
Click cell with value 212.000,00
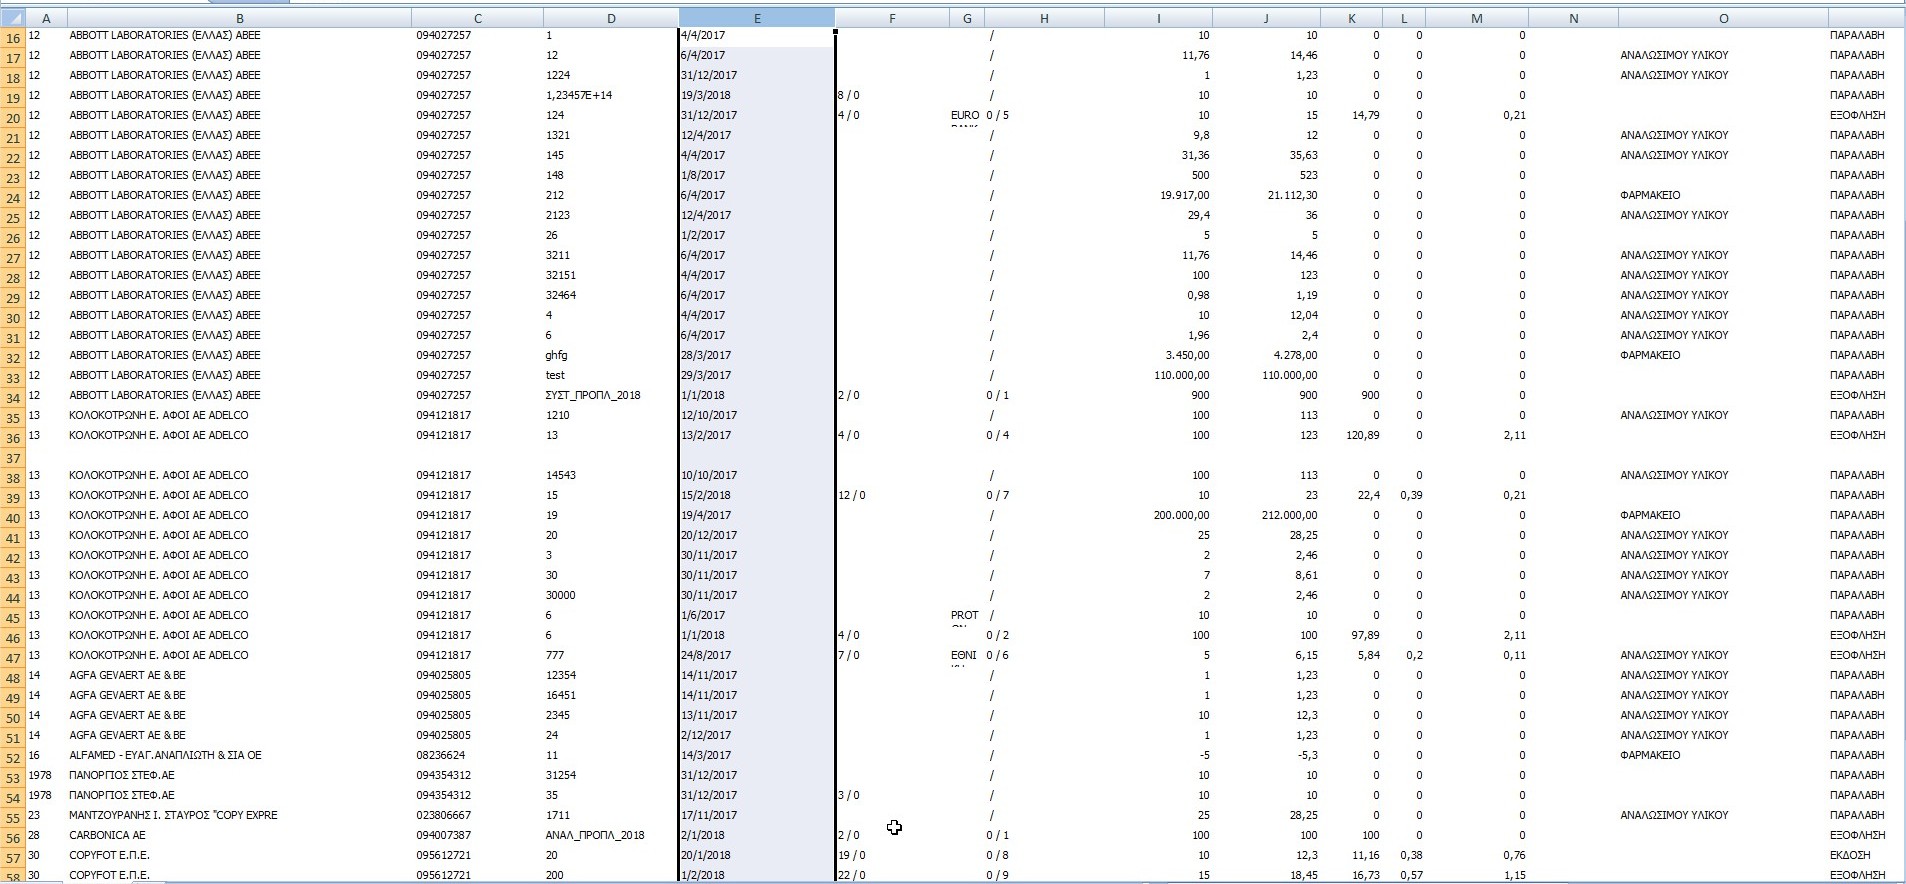(1266, 515)
